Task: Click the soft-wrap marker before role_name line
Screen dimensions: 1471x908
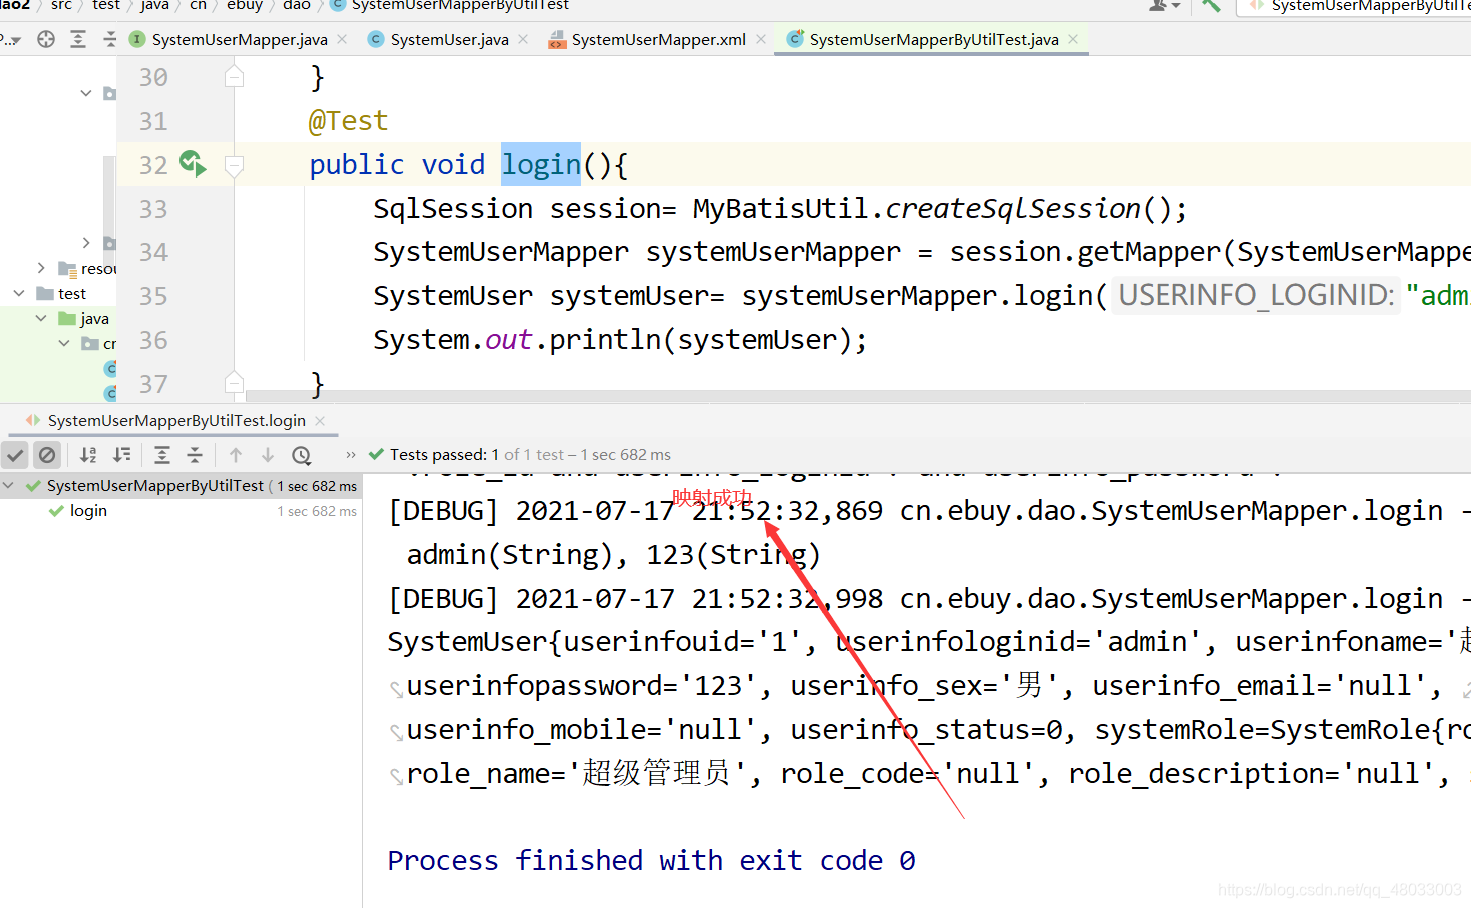Action: [396, 777]
